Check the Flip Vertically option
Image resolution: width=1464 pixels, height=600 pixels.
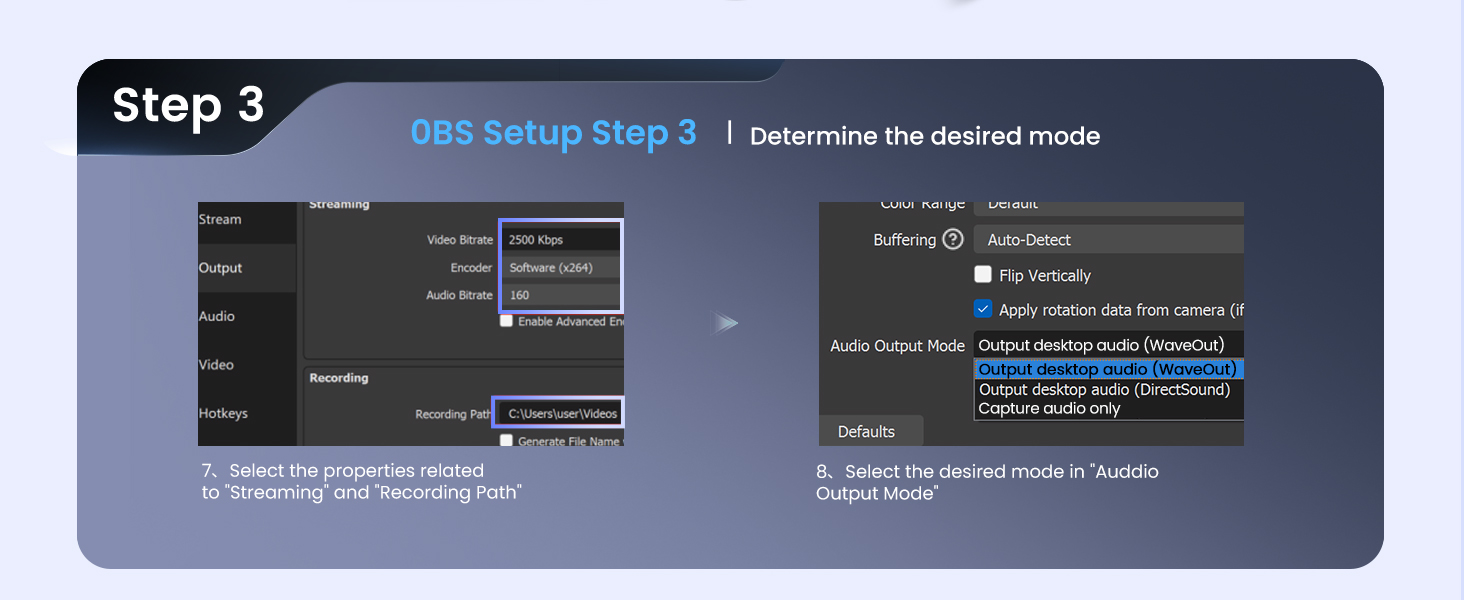point(983,274)
